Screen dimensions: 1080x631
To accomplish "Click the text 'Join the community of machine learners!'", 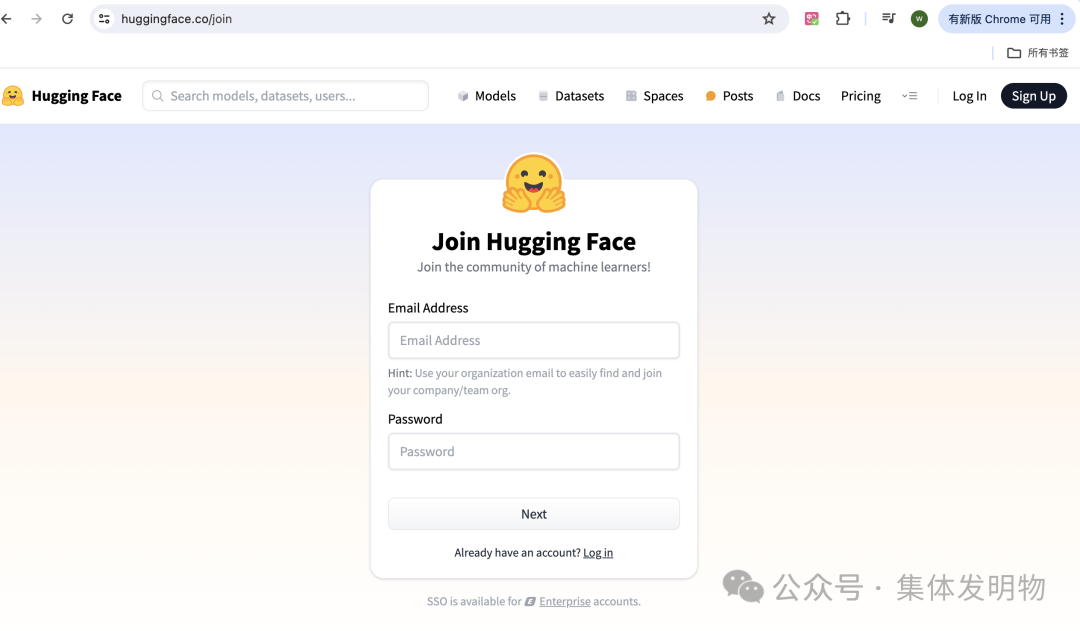I will pos(534,267).
